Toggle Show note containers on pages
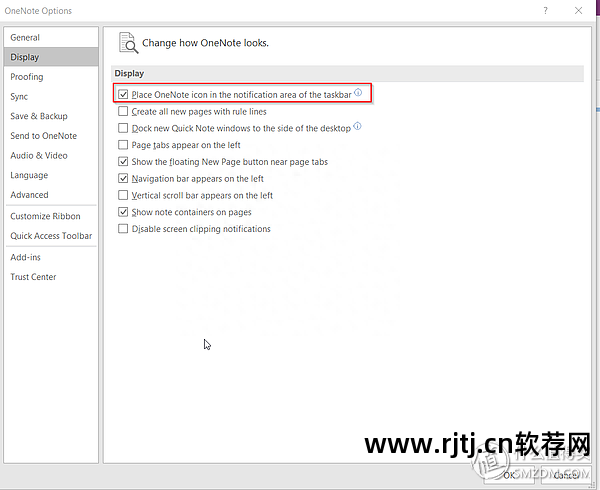Screen dimensions: 600x490 [123, 212]
